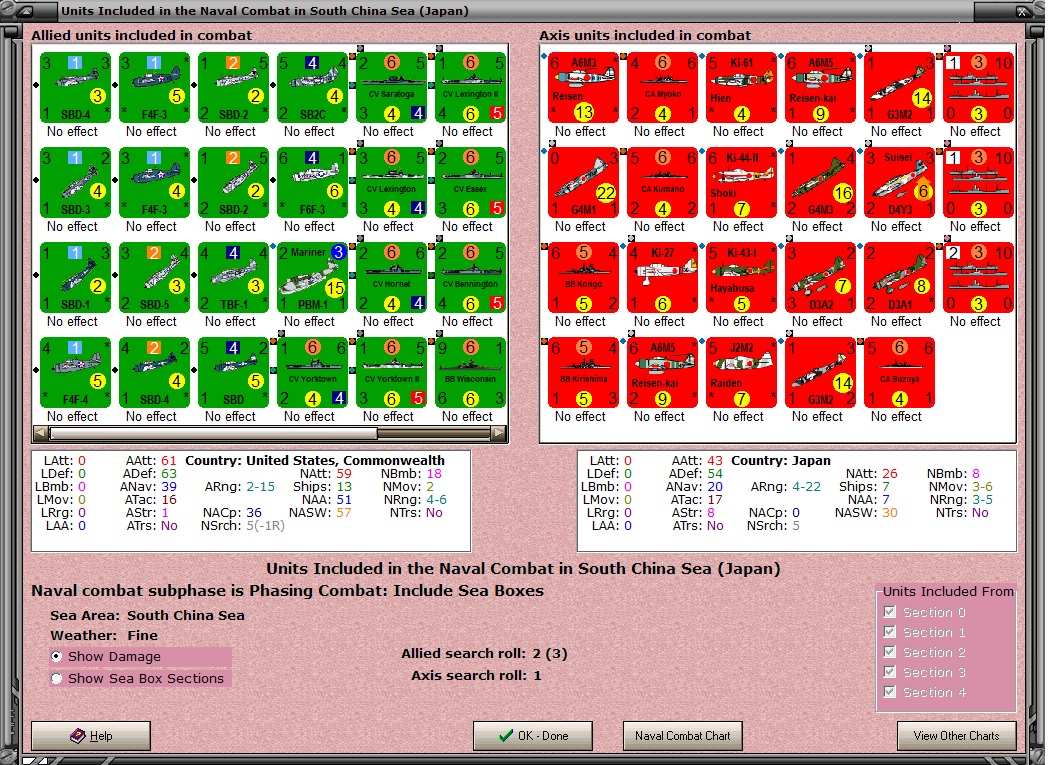
Task: Click the Ki-43-I Hayabusa fighter unit
Action: (x=741, y=278)
